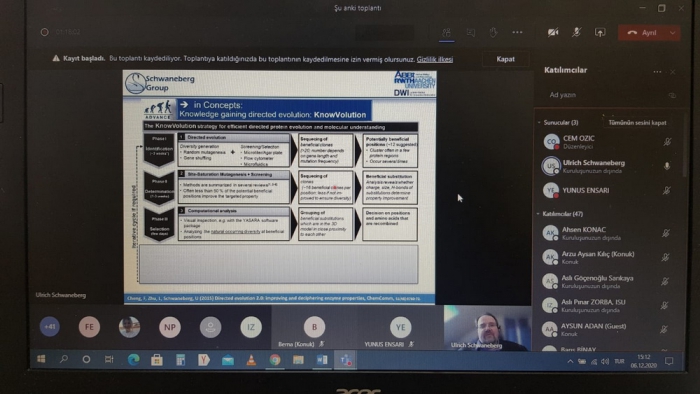Expand the dropdown arrow beside Ayrıl
700x394 pixels.
672,33
